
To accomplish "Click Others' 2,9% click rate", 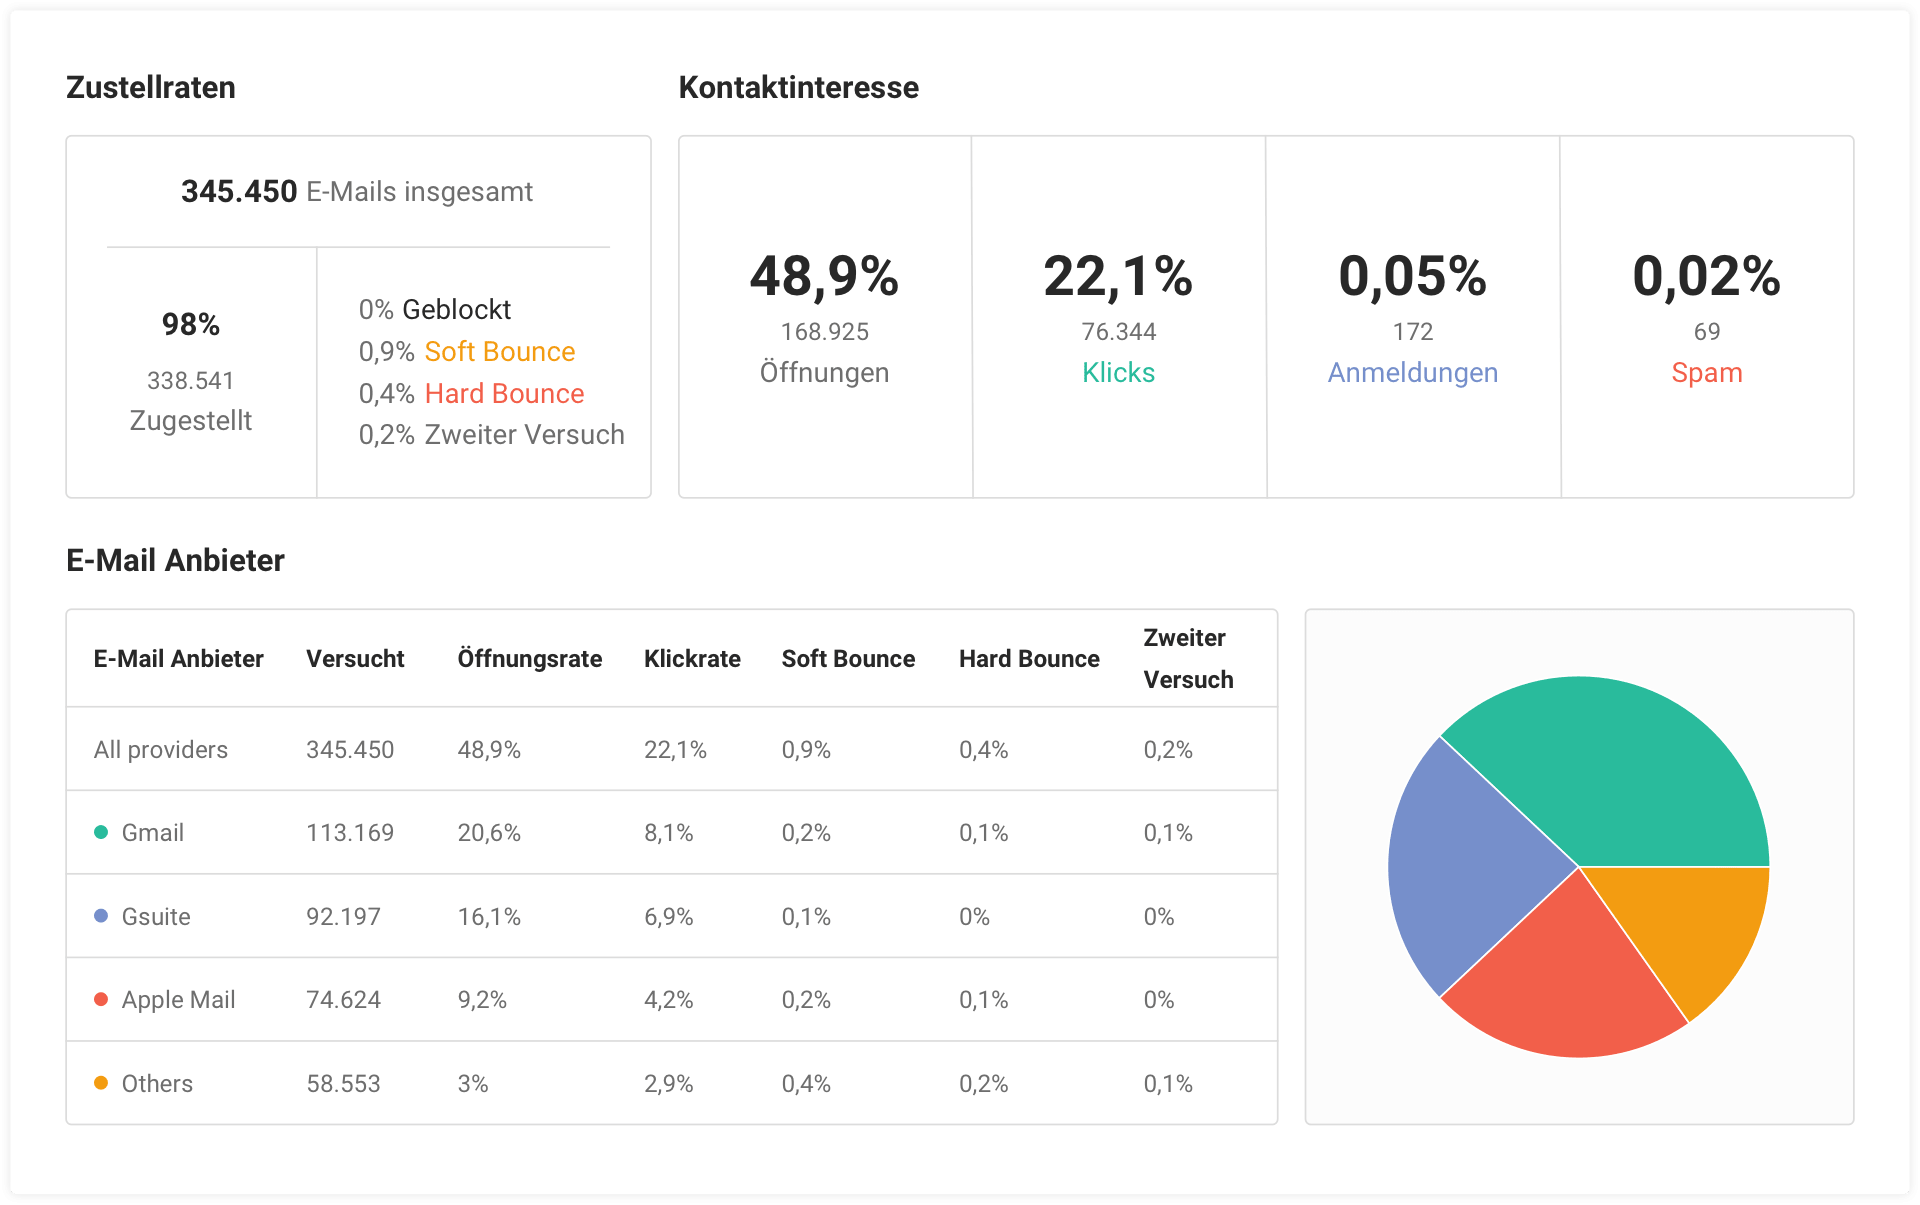I will point(668,1084).
